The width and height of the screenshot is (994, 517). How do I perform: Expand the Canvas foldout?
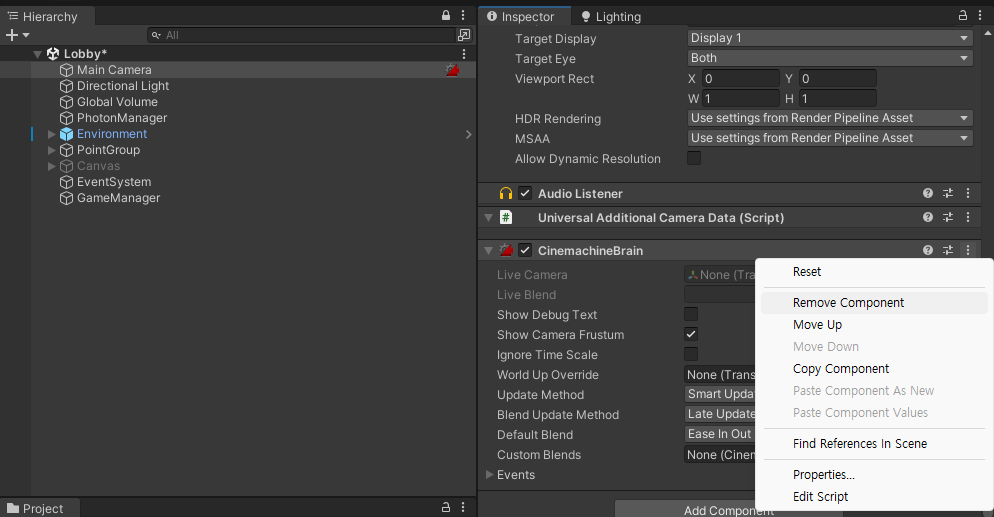(51, 166)
